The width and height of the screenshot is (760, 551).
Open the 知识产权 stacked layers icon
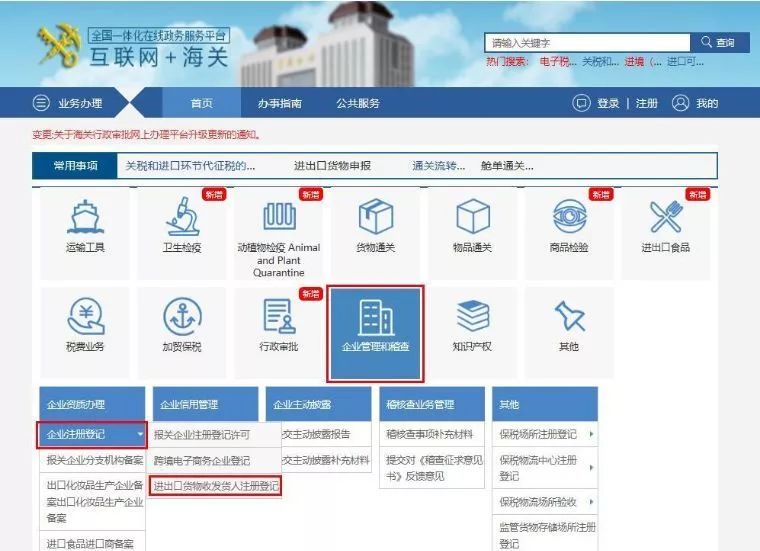tap(472, 317)
